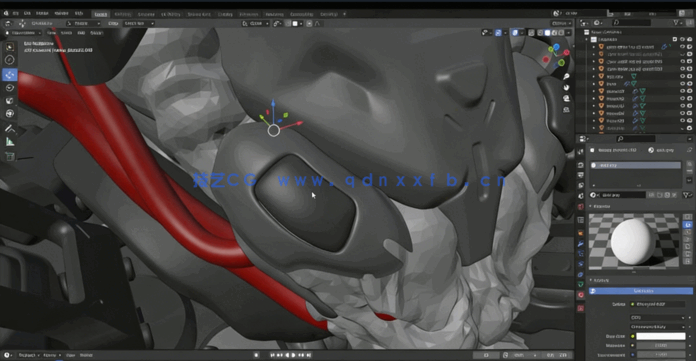
Task: Select the Scale tool in left toolbar
Action: [10, 100]
